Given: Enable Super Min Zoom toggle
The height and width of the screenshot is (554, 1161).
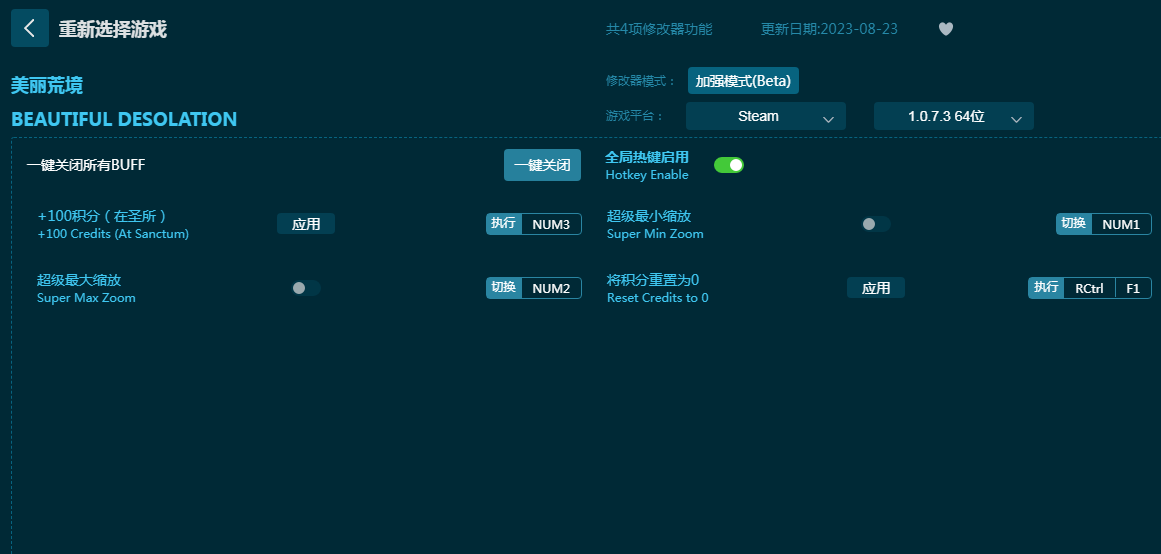Looking at the screenshot, I should 875,224.
